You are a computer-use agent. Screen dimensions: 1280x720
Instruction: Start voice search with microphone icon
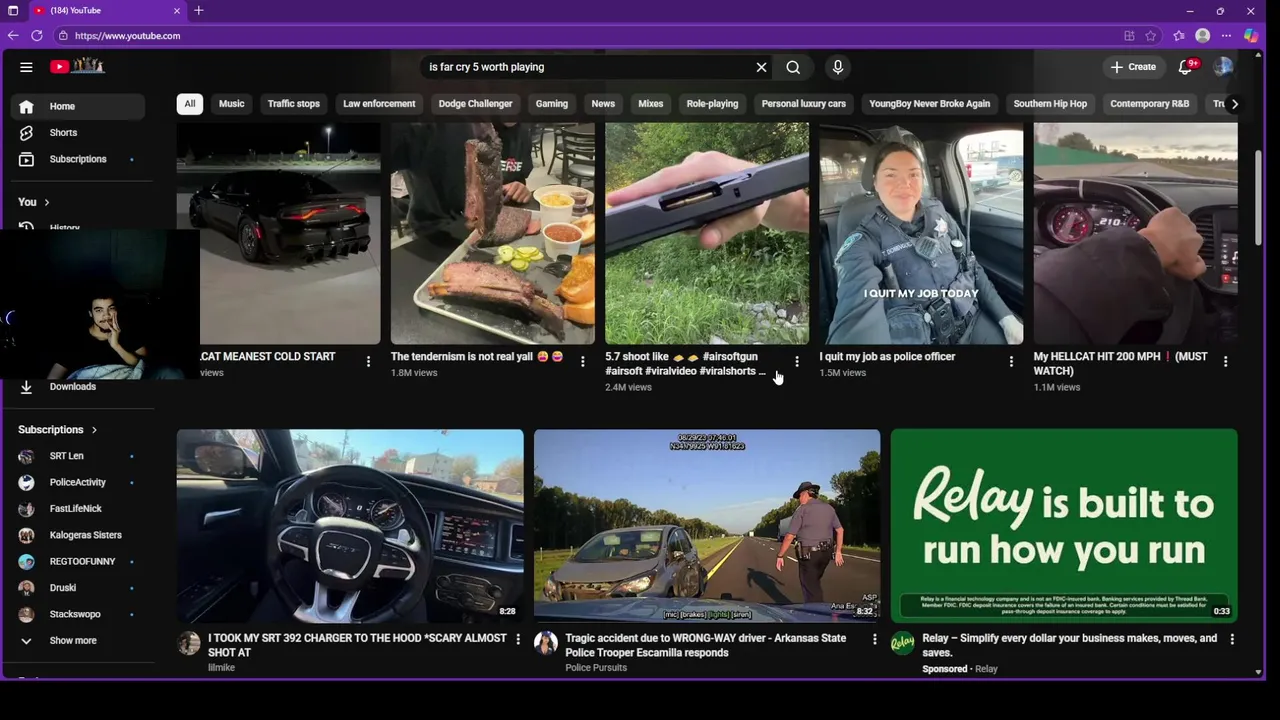pyautogui.click(x=838, y=67)
